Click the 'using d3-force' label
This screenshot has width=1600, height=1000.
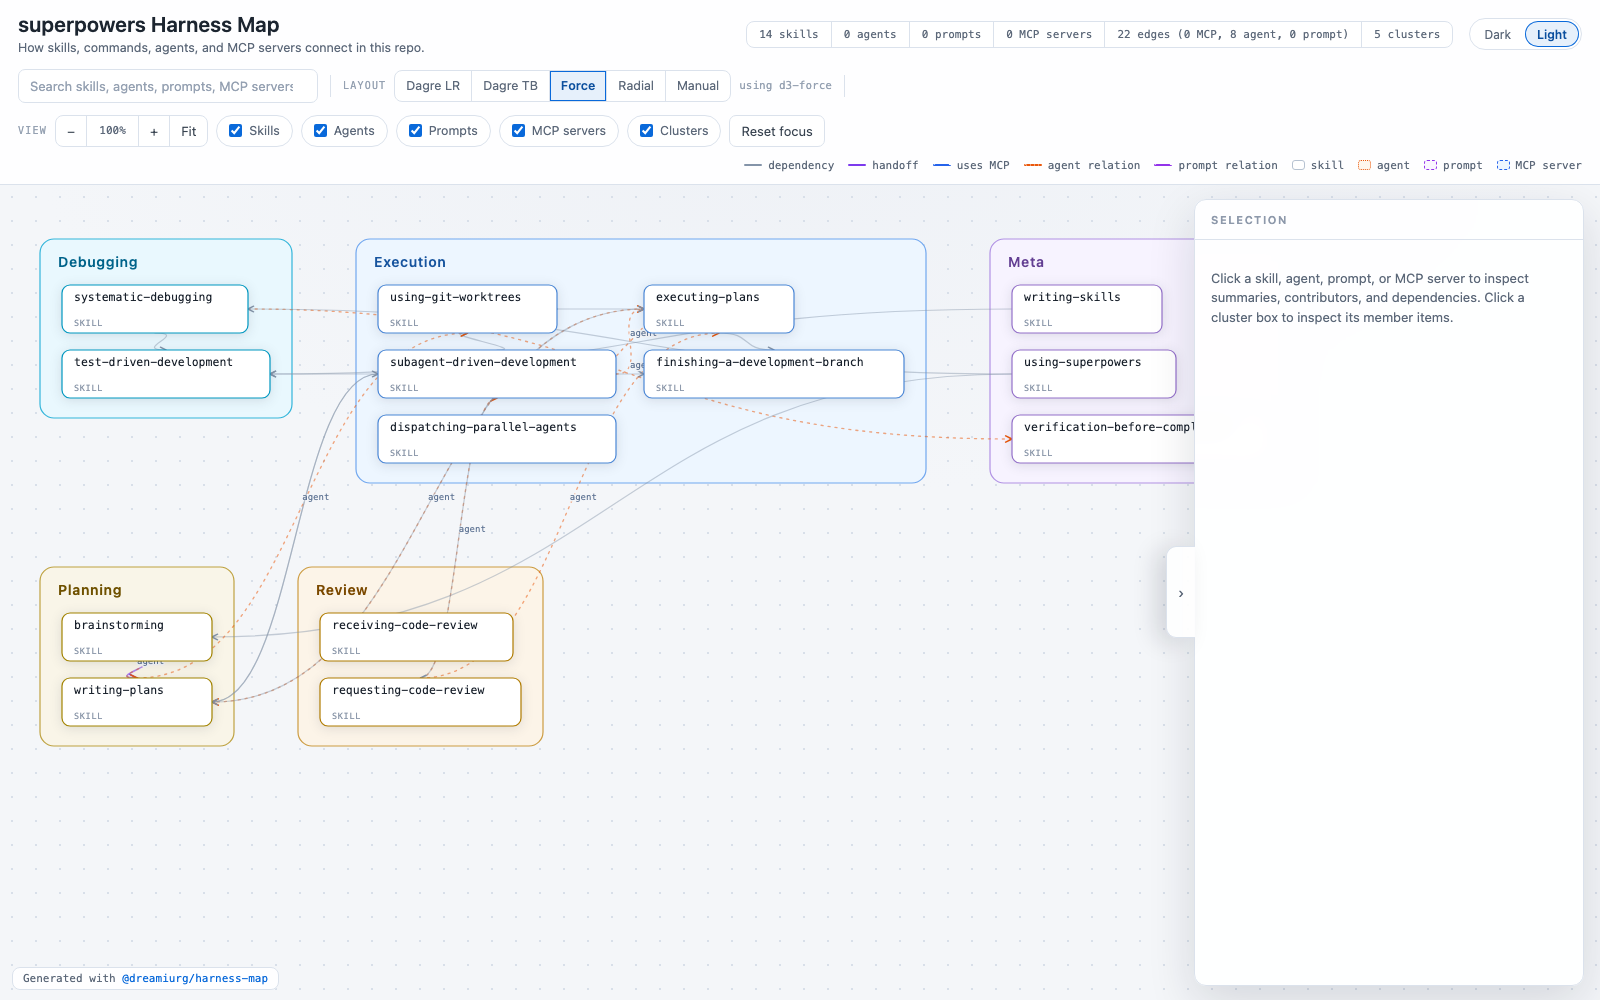(x=785, y=86)
